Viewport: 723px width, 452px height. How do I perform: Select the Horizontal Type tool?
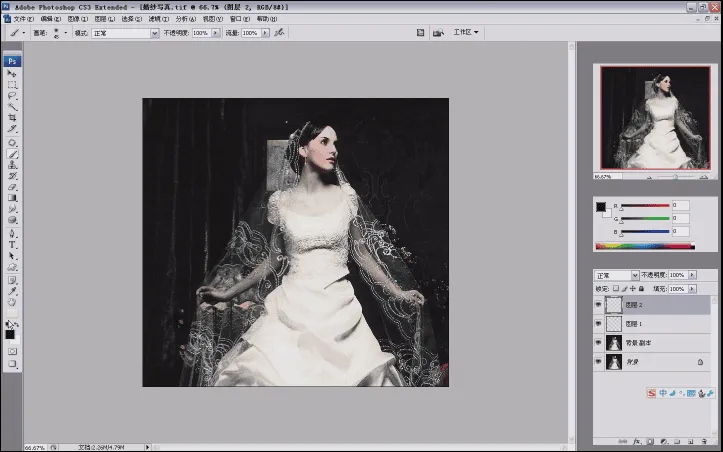pyautogui.click(x=12, y=244)
